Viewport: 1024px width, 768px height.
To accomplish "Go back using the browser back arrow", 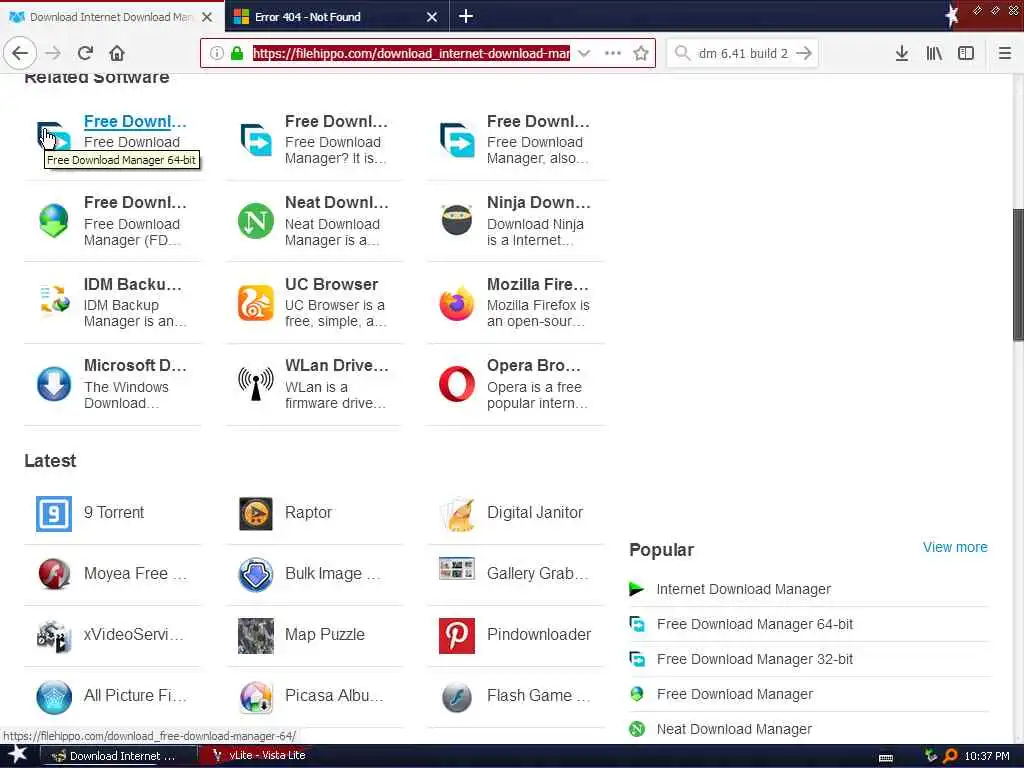I will (20, 53).
